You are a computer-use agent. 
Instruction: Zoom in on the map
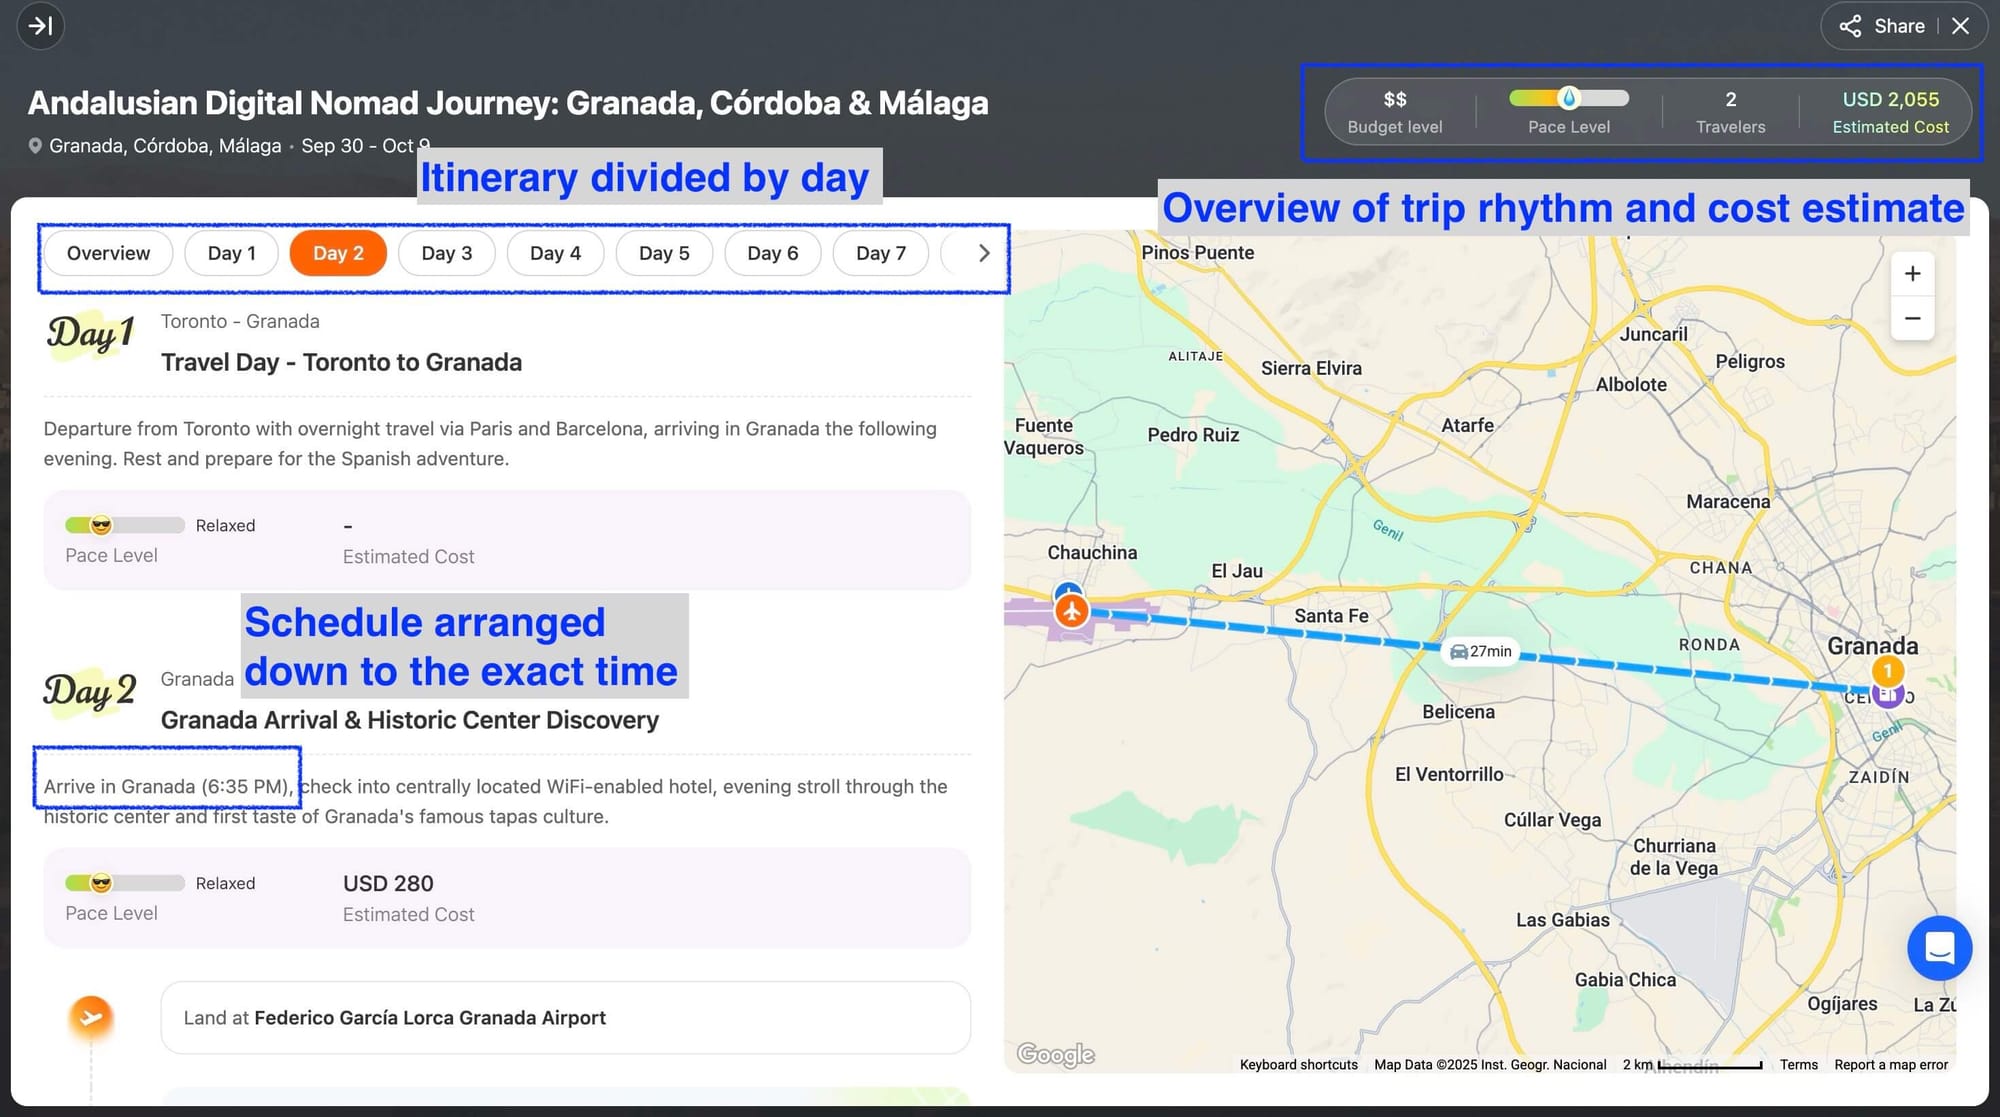[x=1912, y=274]
